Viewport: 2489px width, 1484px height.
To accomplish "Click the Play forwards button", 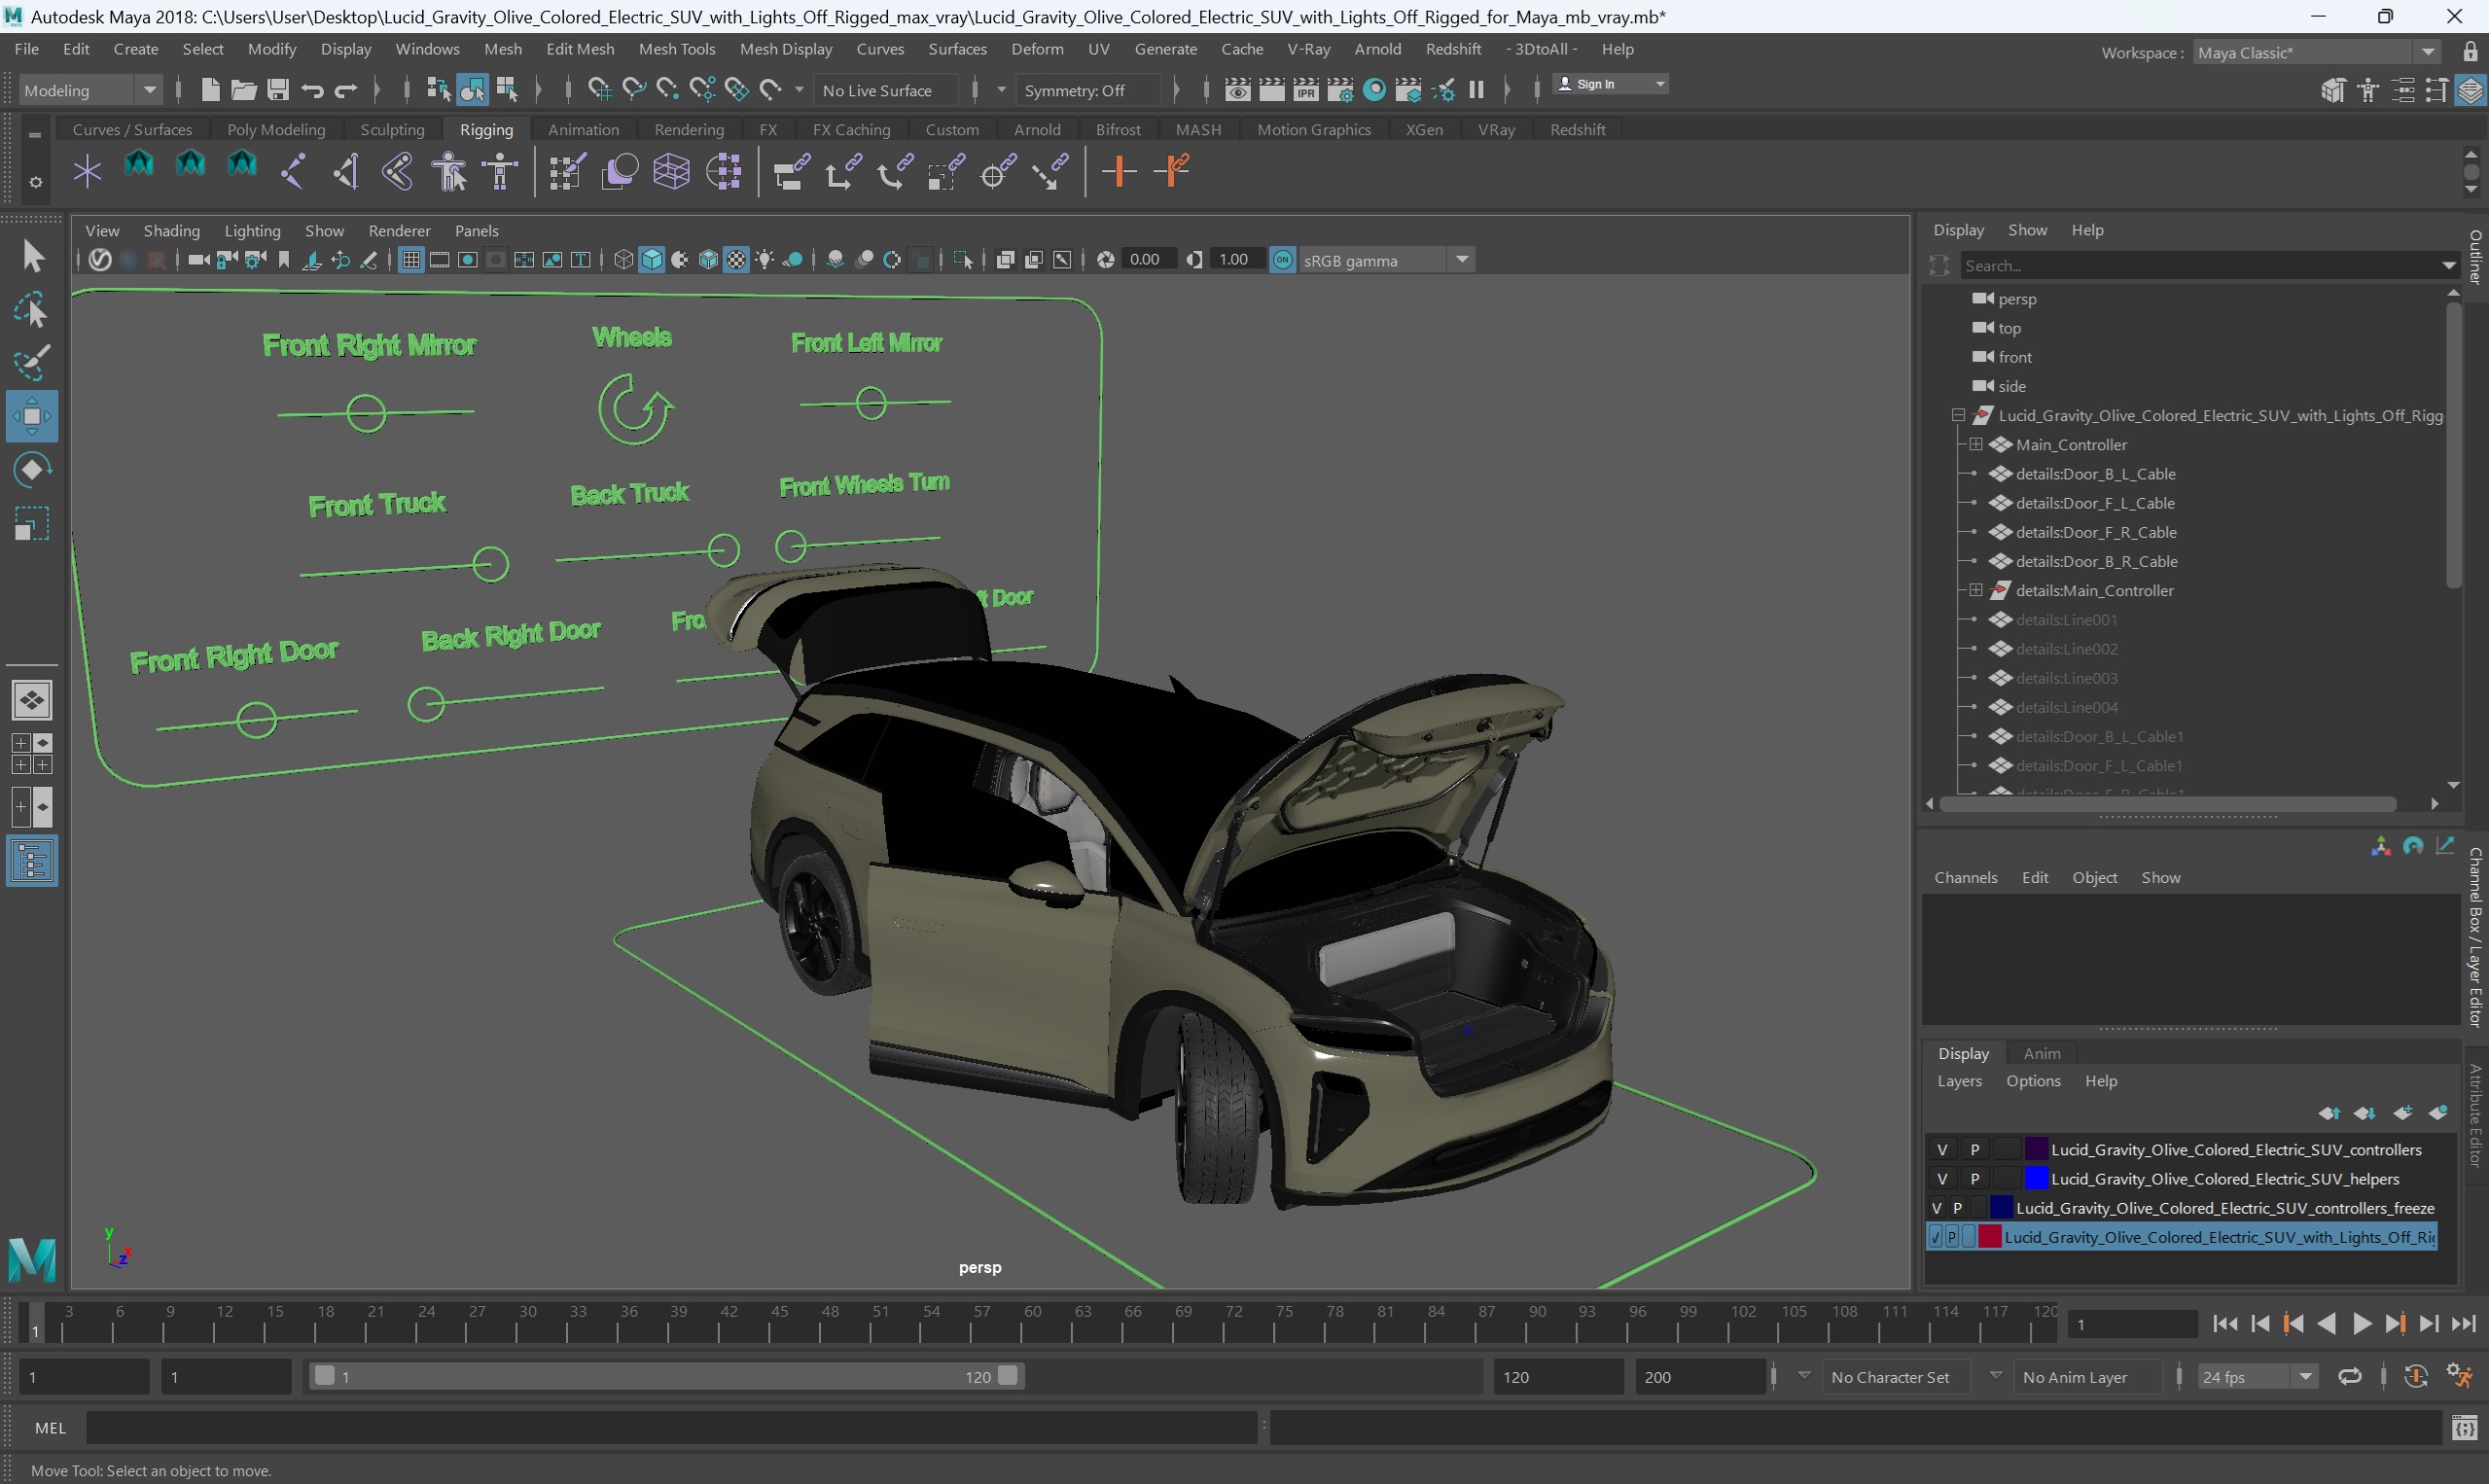I will (2361, 1324).
